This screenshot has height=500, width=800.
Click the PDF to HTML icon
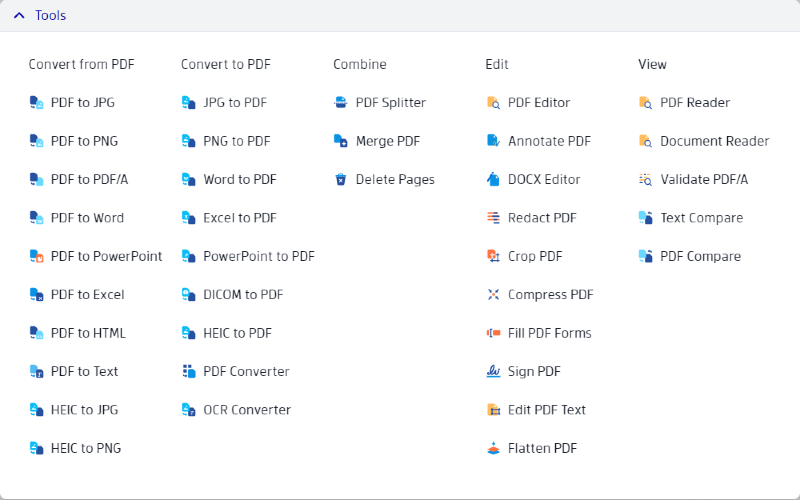[36, 333]
